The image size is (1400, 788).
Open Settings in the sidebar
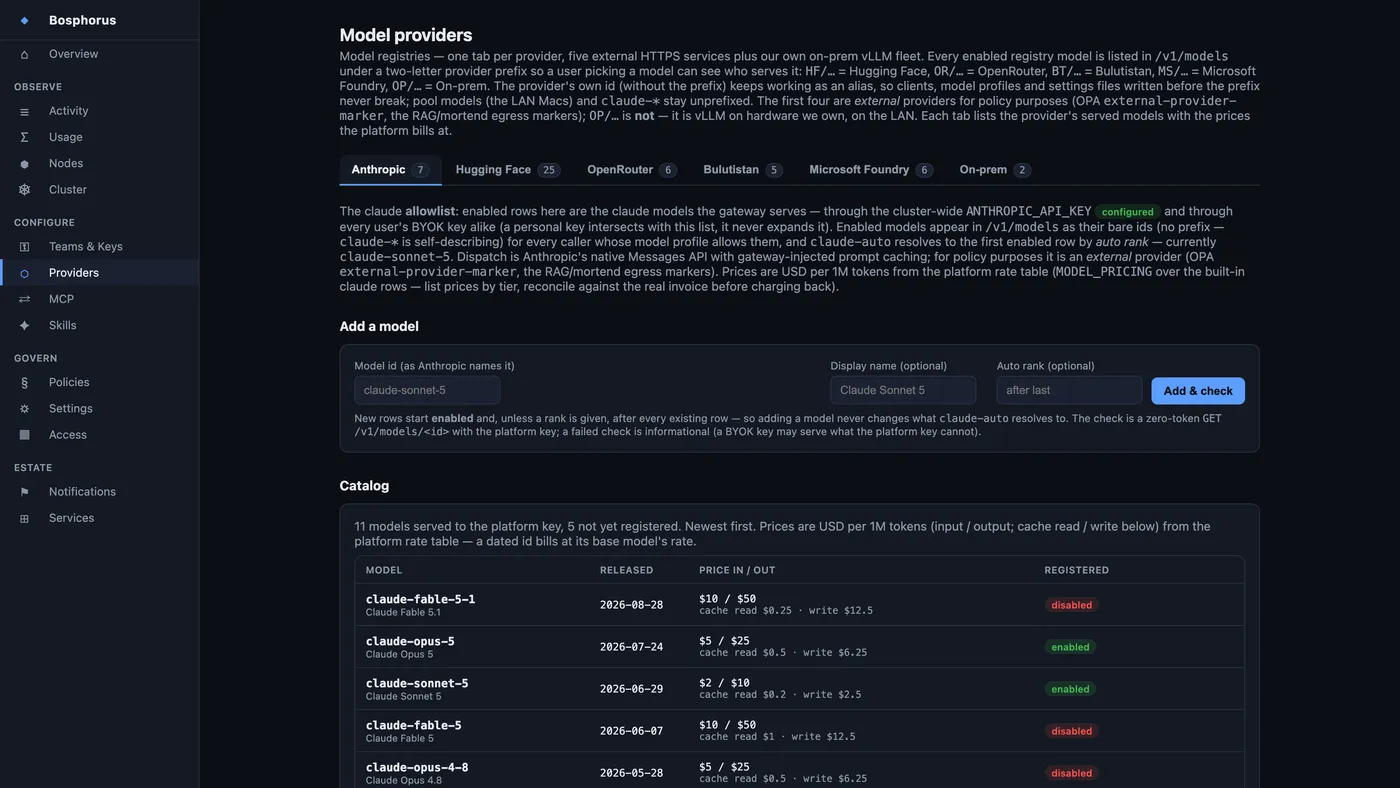coord(99,408)
